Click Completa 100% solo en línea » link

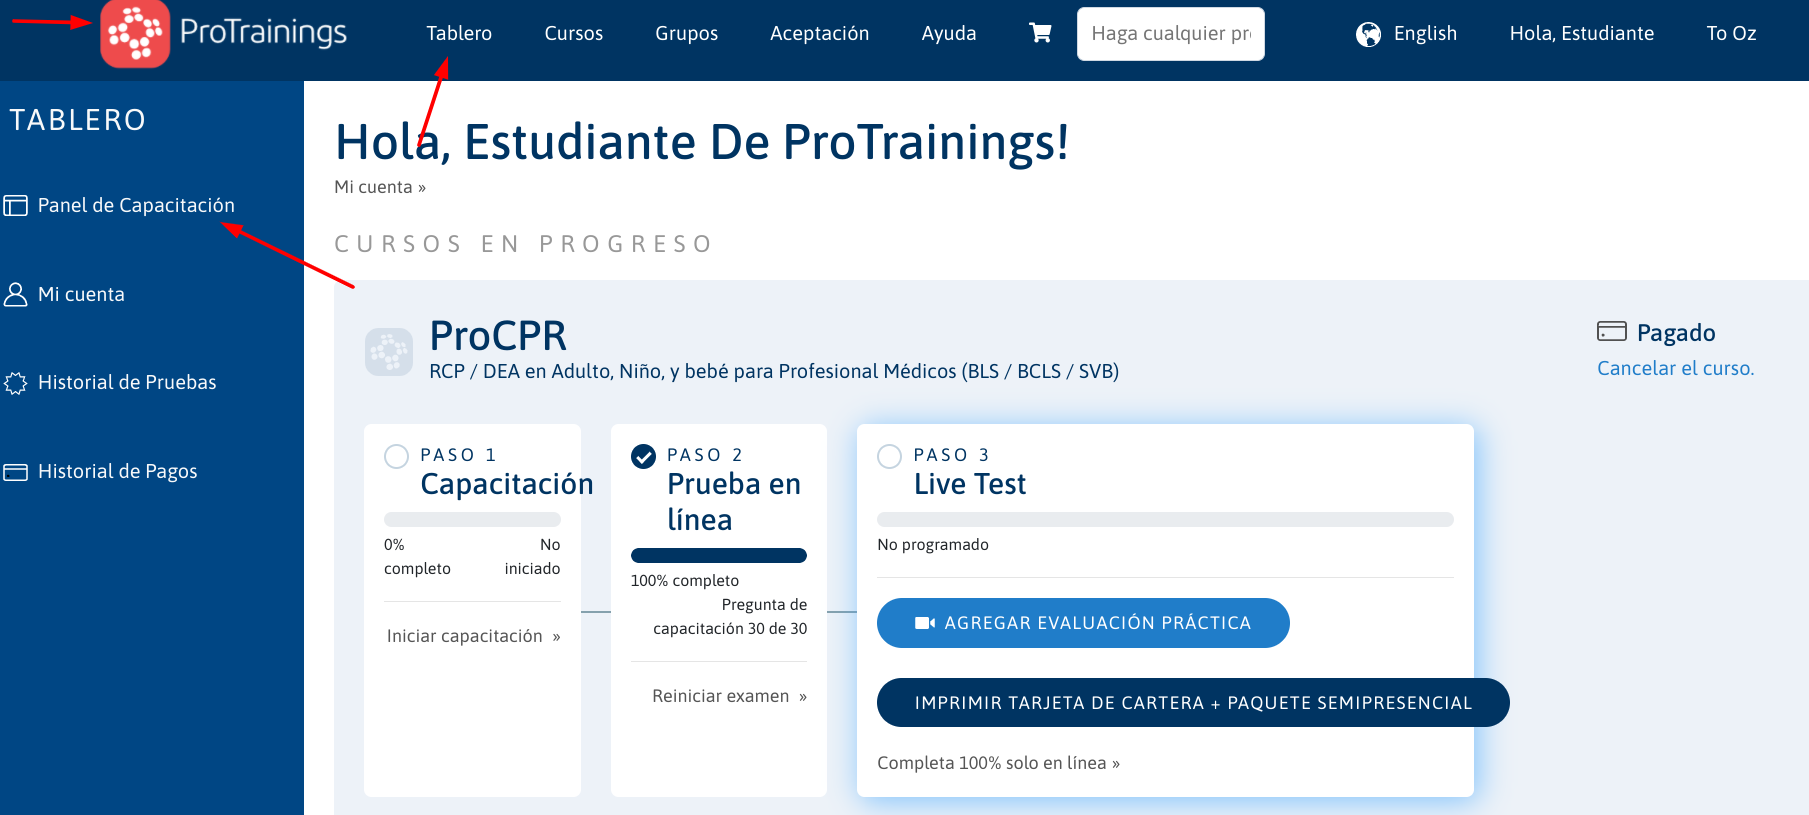(998, 763)
